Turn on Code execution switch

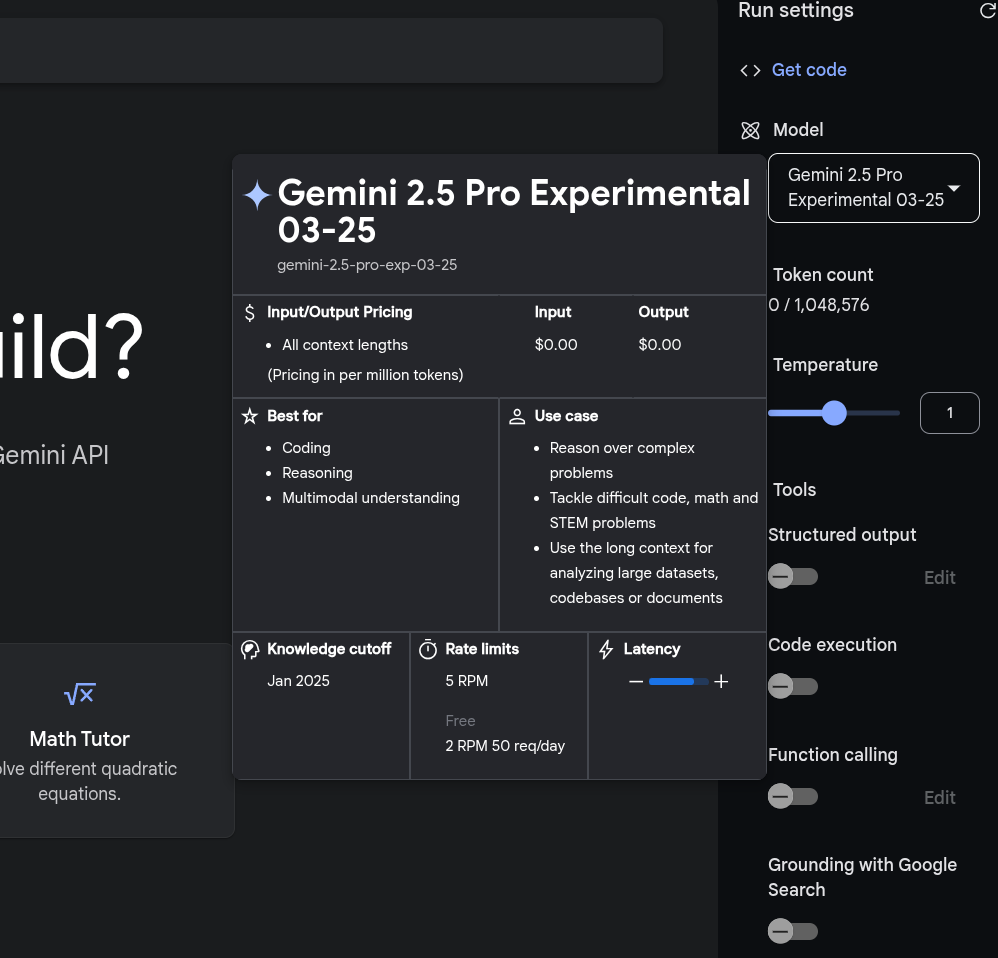click(x=793, y=687)
